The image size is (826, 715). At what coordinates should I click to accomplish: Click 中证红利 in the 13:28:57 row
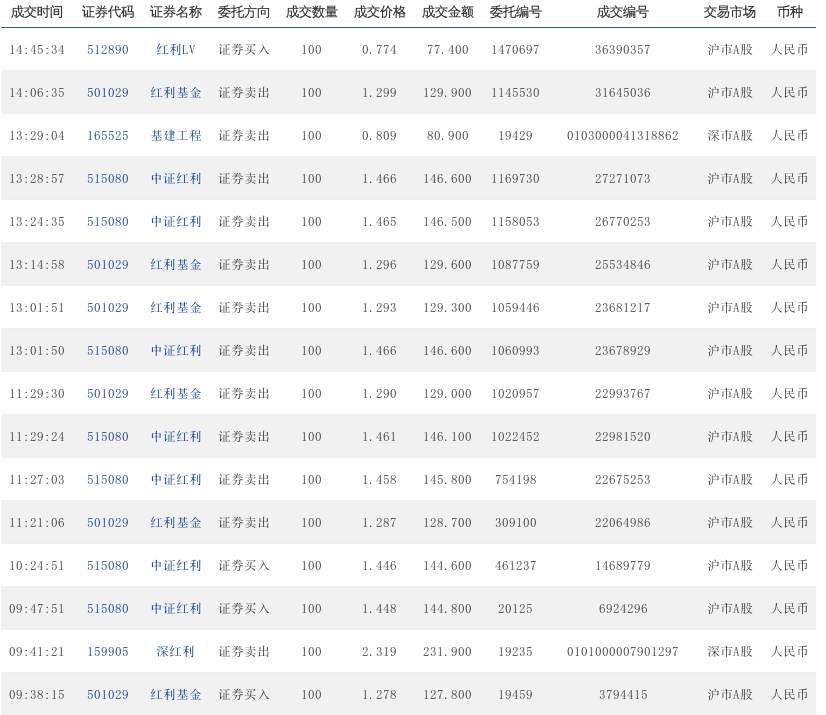(176, 179)
